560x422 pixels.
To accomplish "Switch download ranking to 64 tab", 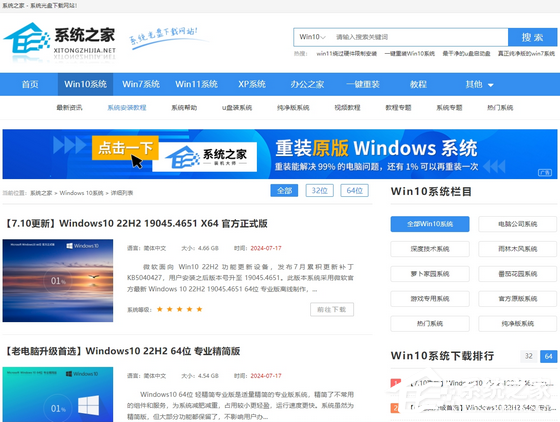I will (x=549, y=356).
